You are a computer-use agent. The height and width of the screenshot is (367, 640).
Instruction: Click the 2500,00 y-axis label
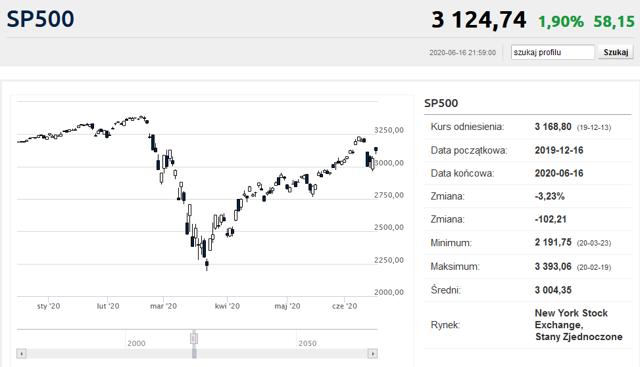point(389,227)
